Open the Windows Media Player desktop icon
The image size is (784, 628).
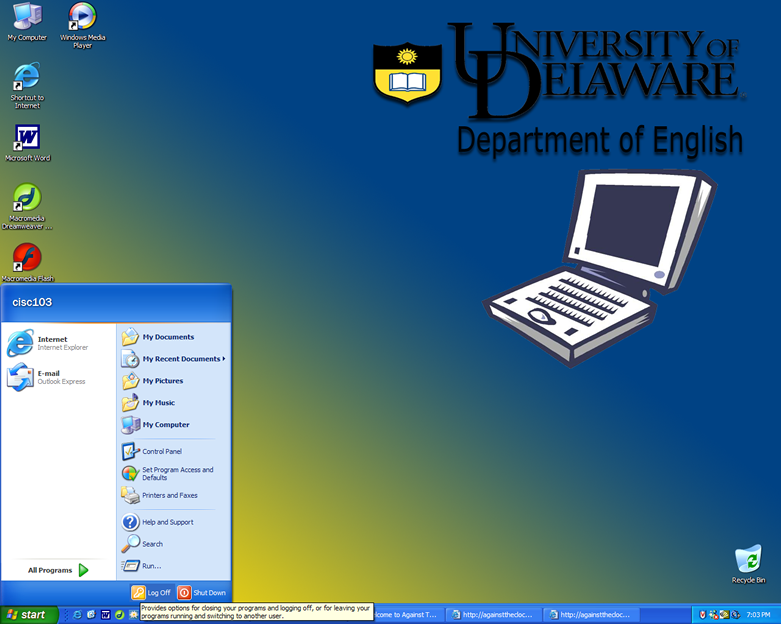pyautogui.click(x=82, y=25)
